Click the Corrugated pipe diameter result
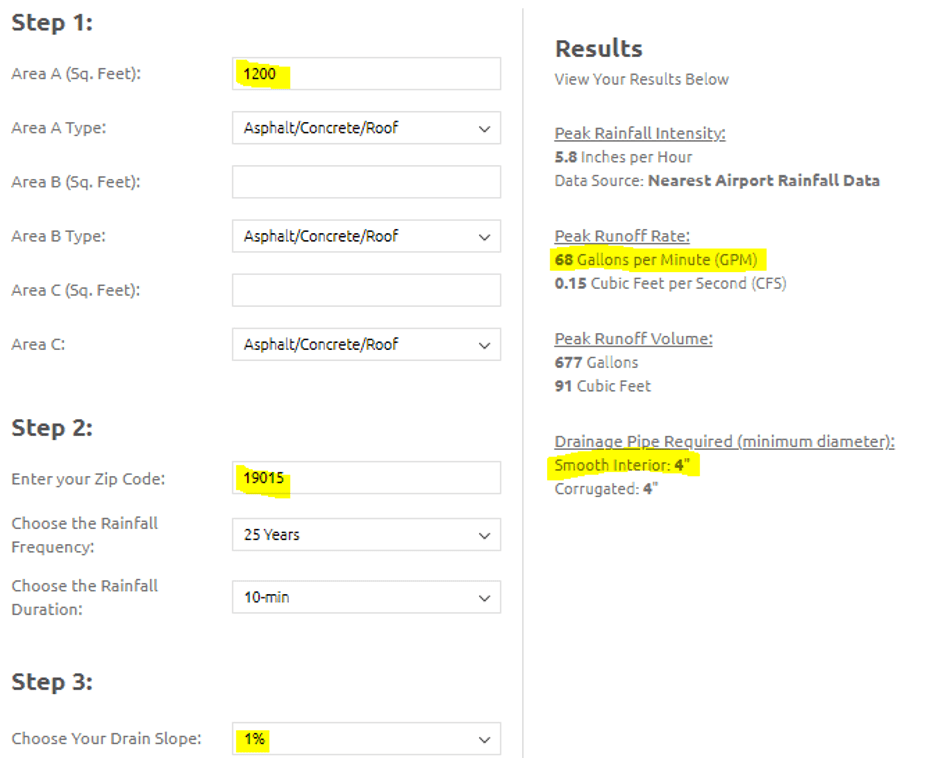This screenshot has width=936, height=758. (606, 489)
